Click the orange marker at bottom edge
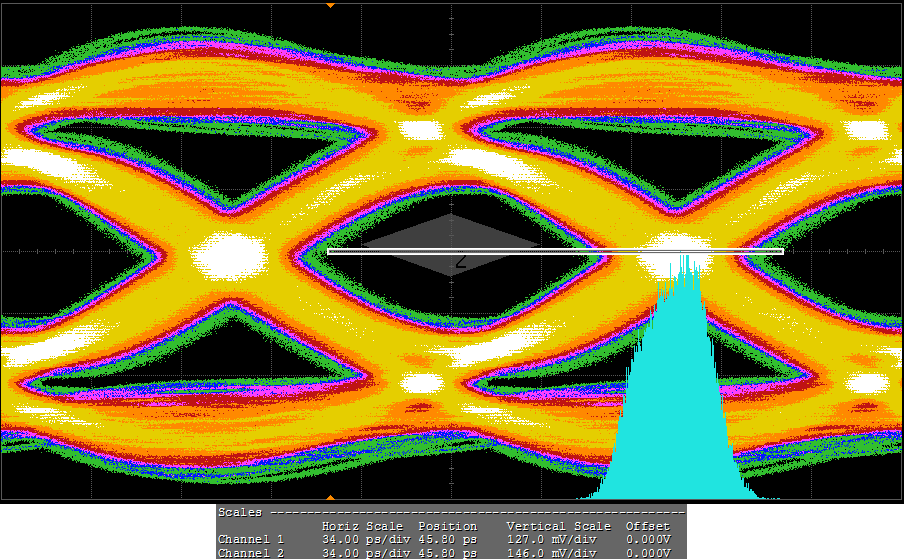Viewport: 904px width, 559px height. 330,496
